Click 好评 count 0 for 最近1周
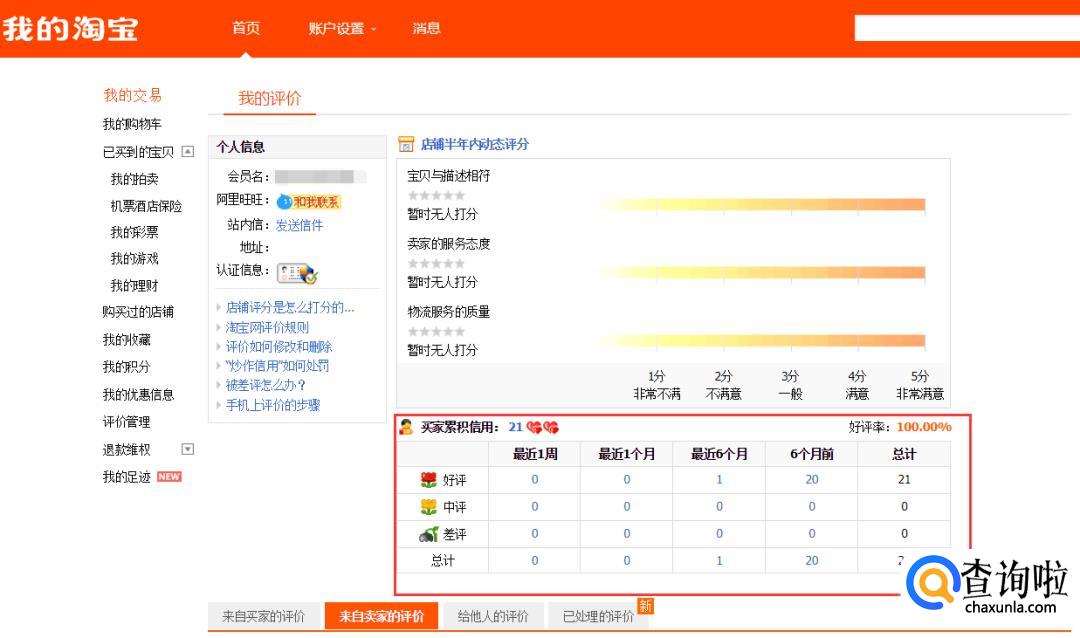This screenshot has width=1080, height=638. (x=534, y=480)
